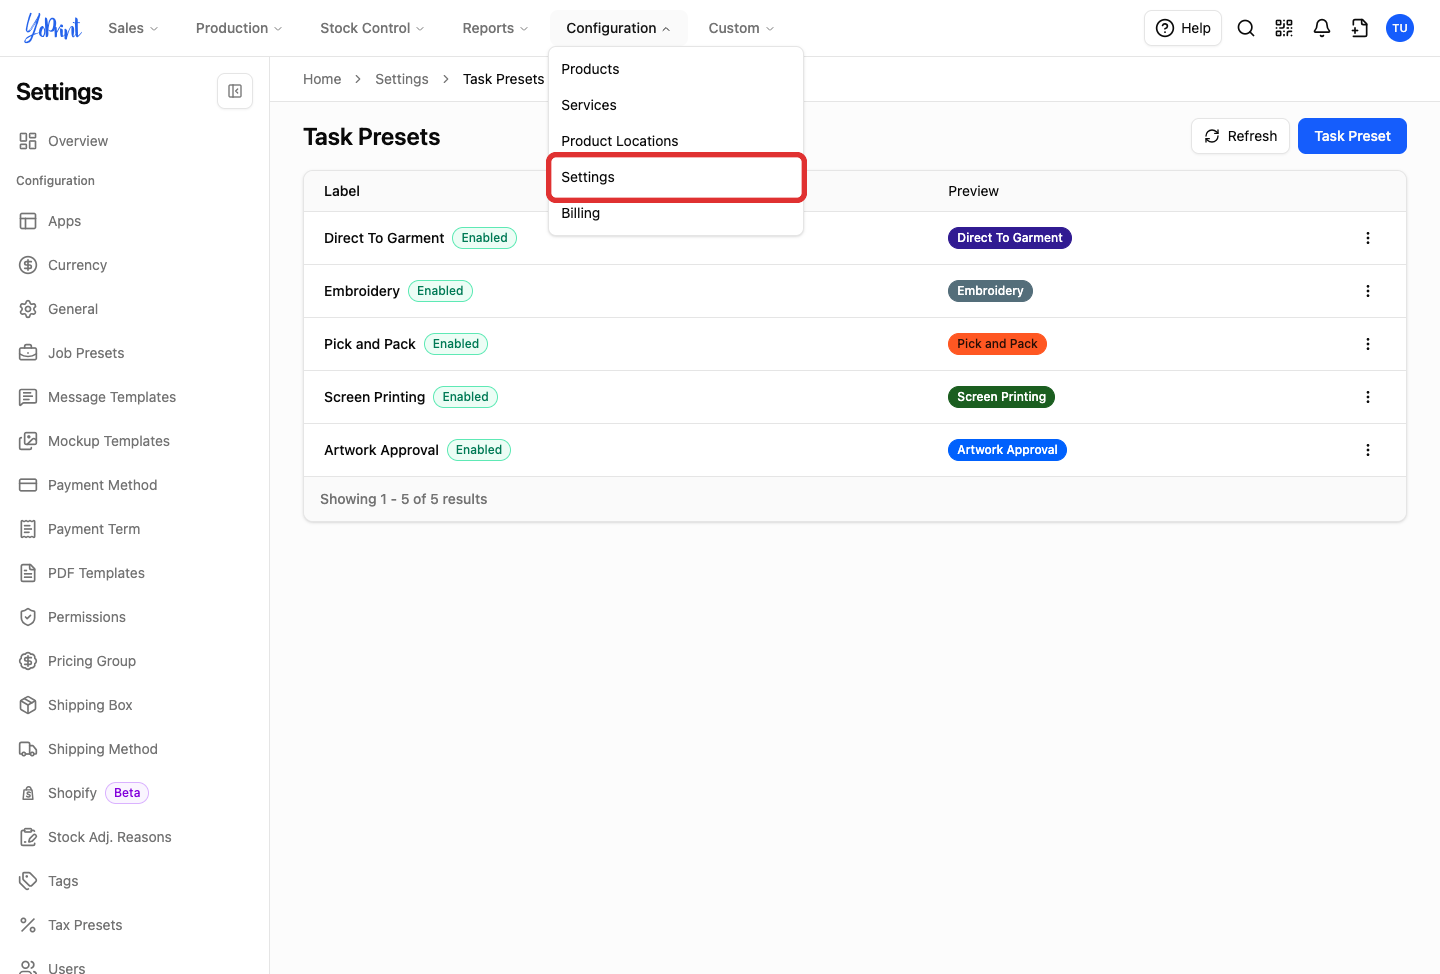Collapse the Configuration menu
Viewport: 1440px width, 974px height.
point(618,28)
